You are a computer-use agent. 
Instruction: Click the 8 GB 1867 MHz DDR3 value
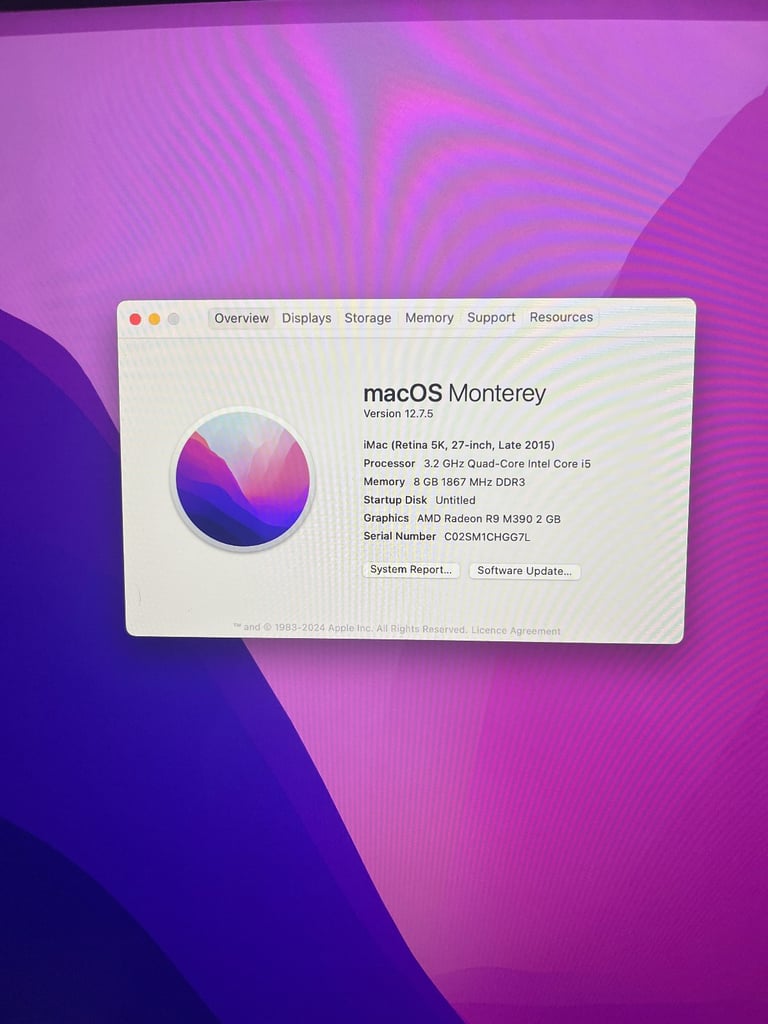pos(469,482)
